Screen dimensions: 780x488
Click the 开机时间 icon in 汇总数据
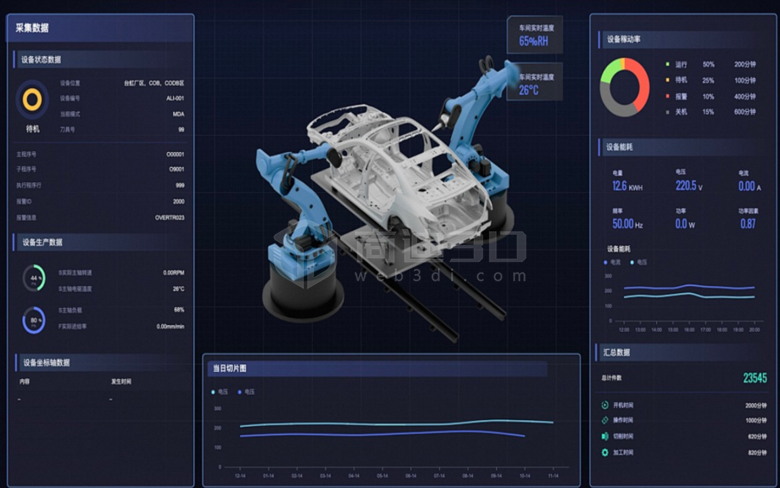605,405
